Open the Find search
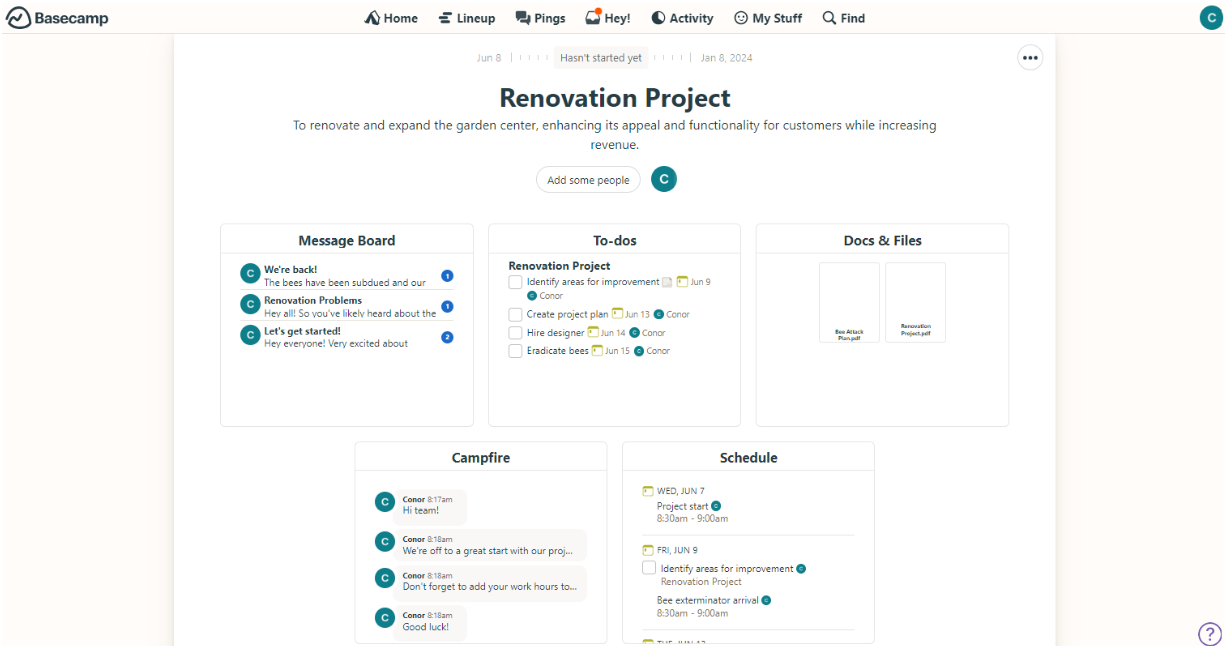This screenshot has height=646, width=1225. tap(843, 18)
